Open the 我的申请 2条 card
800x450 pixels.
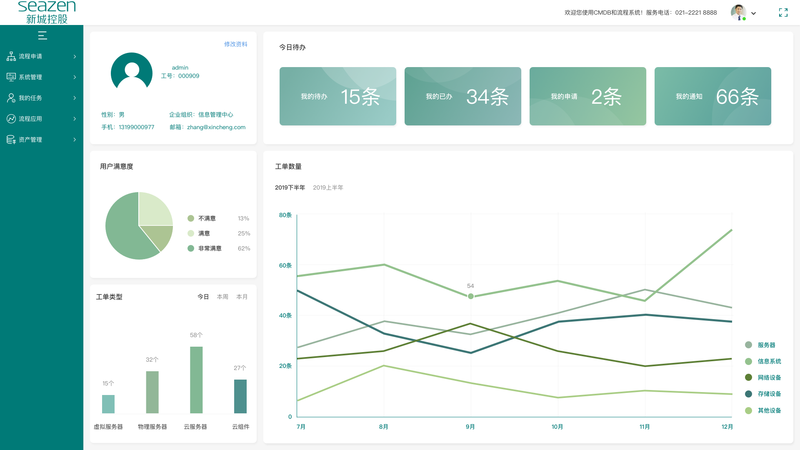click(588, 96)
